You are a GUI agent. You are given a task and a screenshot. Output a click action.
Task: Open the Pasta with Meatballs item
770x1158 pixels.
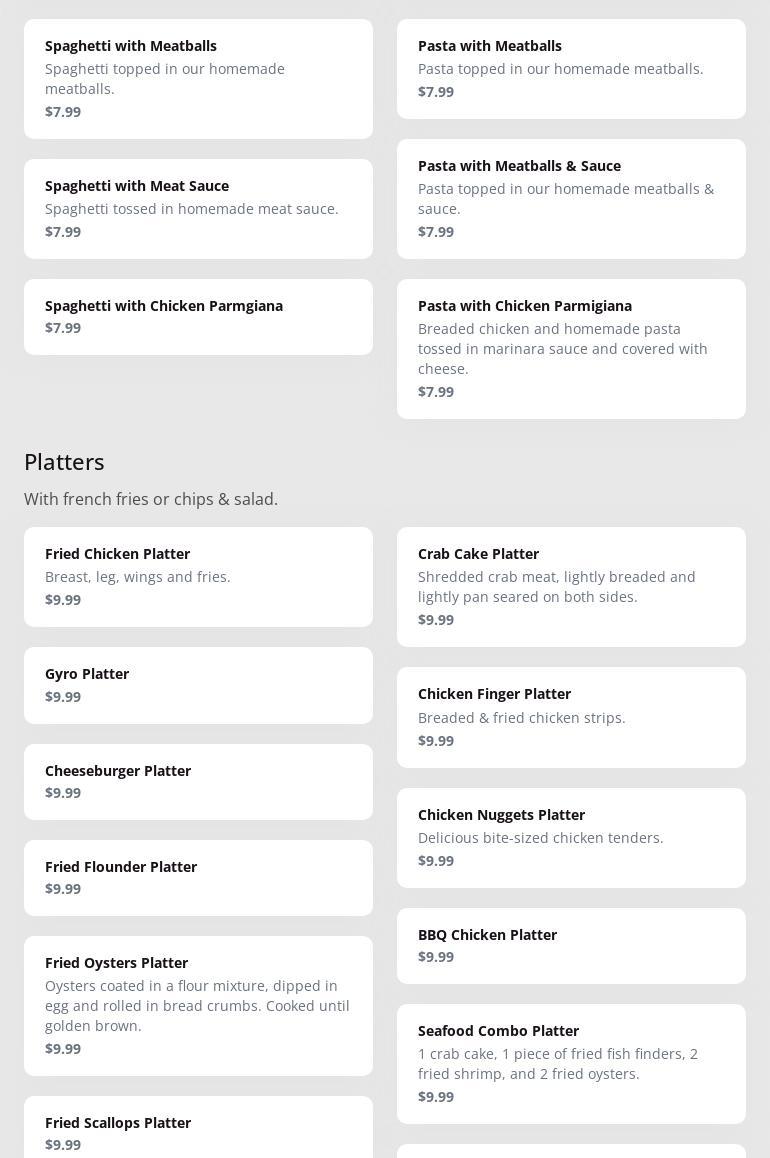point(571,68)
